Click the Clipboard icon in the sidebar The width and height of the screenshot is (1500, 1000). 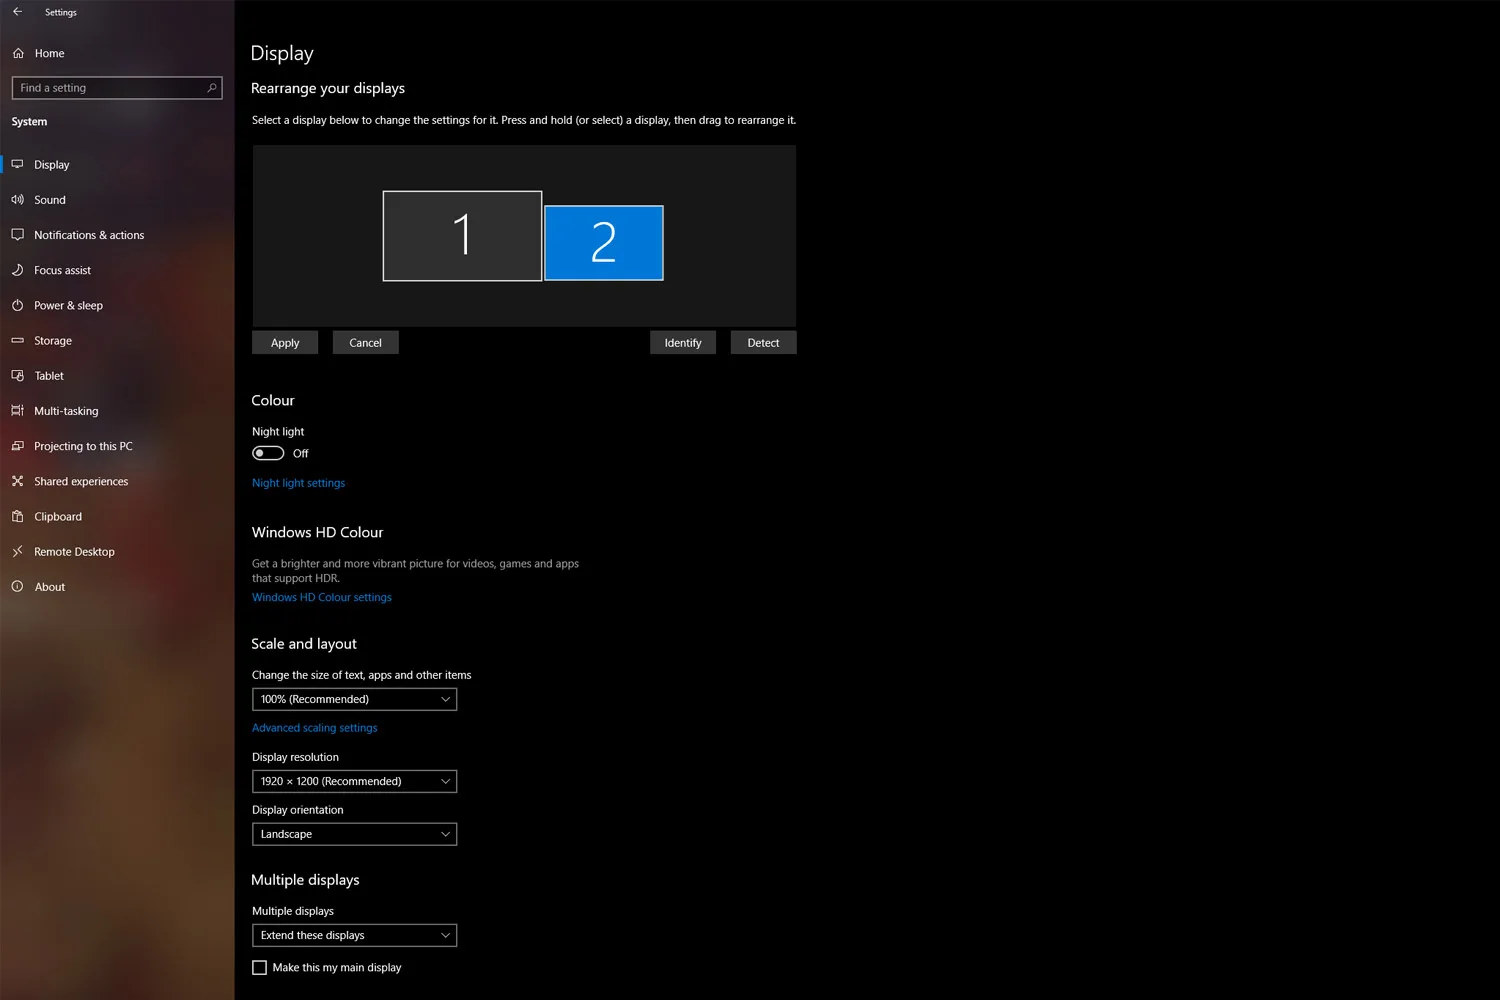click(x=18, y=517)
